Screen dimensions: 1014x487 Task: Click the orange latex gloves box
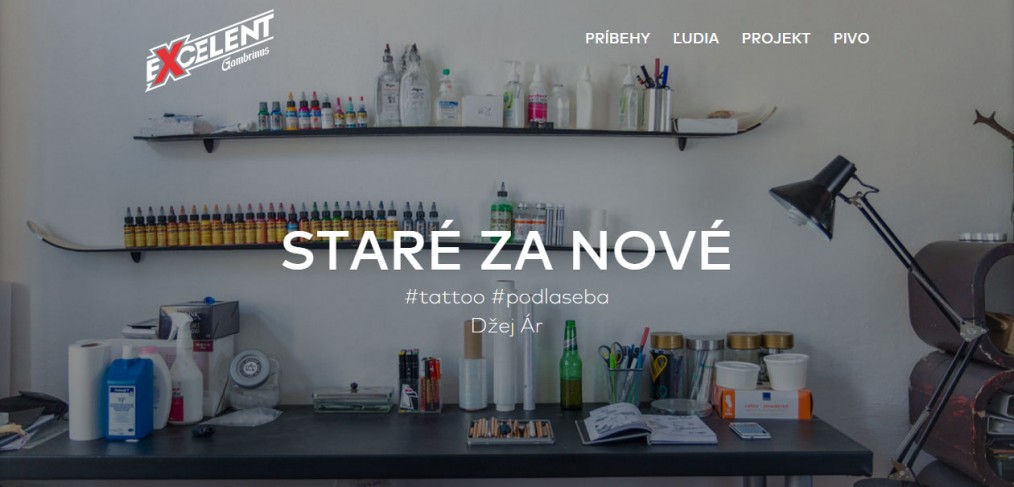[x=762, y=402]
